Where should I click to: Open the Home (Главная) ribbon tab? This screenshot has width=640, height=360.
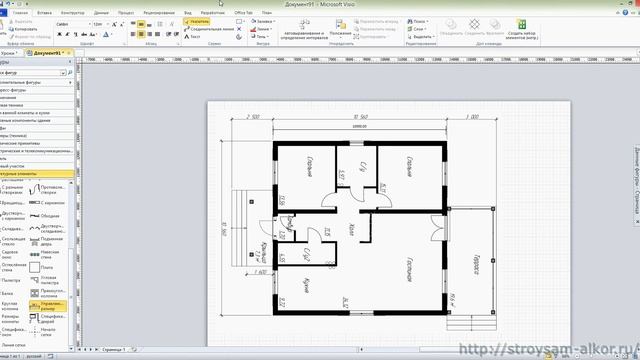pyautogui.click(x=20, y=13)
